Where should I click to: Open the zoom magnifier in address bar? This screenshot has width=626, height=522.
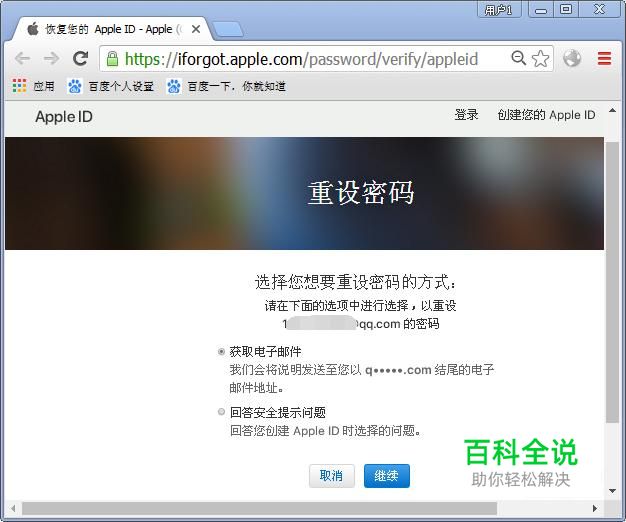pyautogui.click(x=518, y=58)
